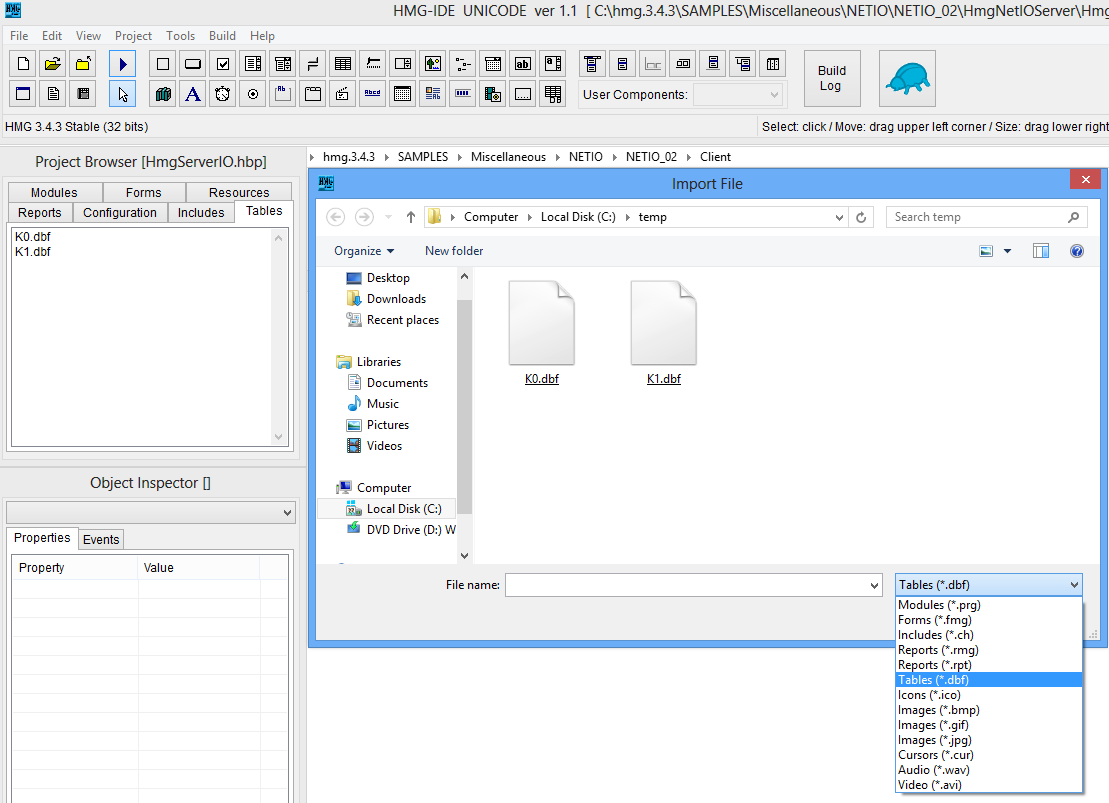Viewport: 1109px width, 803px height.
Task: Open the Organize dropdown menu
Action: [364, 250]
